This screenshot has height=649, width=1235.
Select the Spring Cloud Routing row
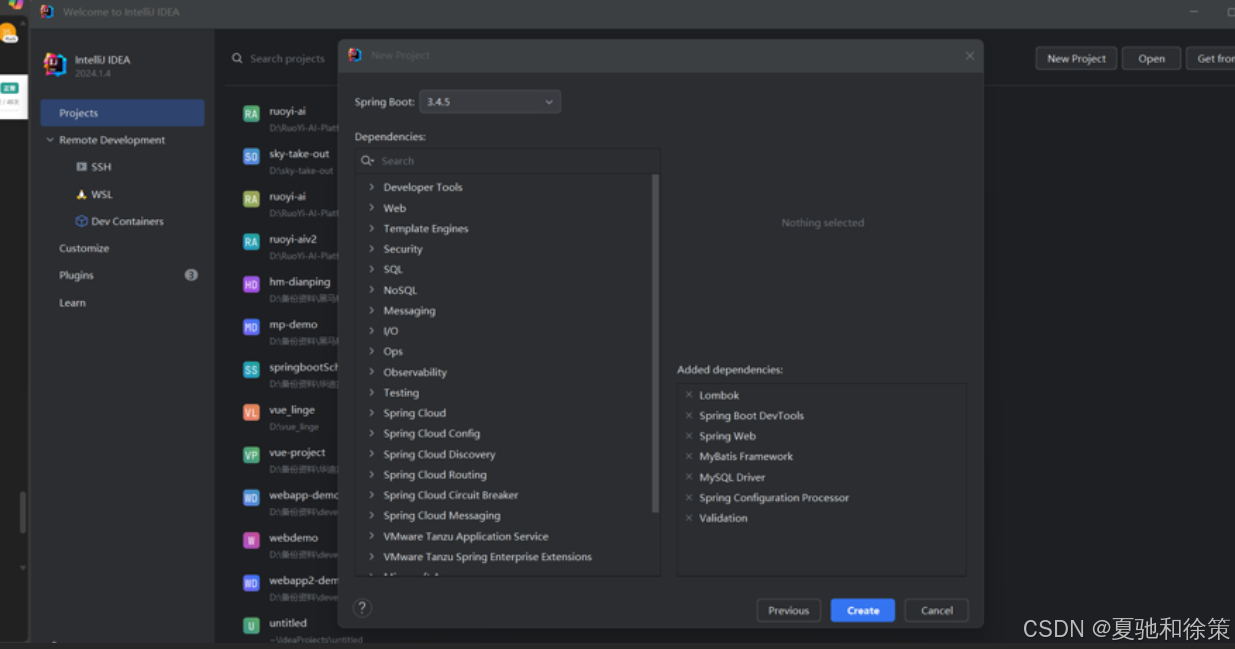[505, 474]
